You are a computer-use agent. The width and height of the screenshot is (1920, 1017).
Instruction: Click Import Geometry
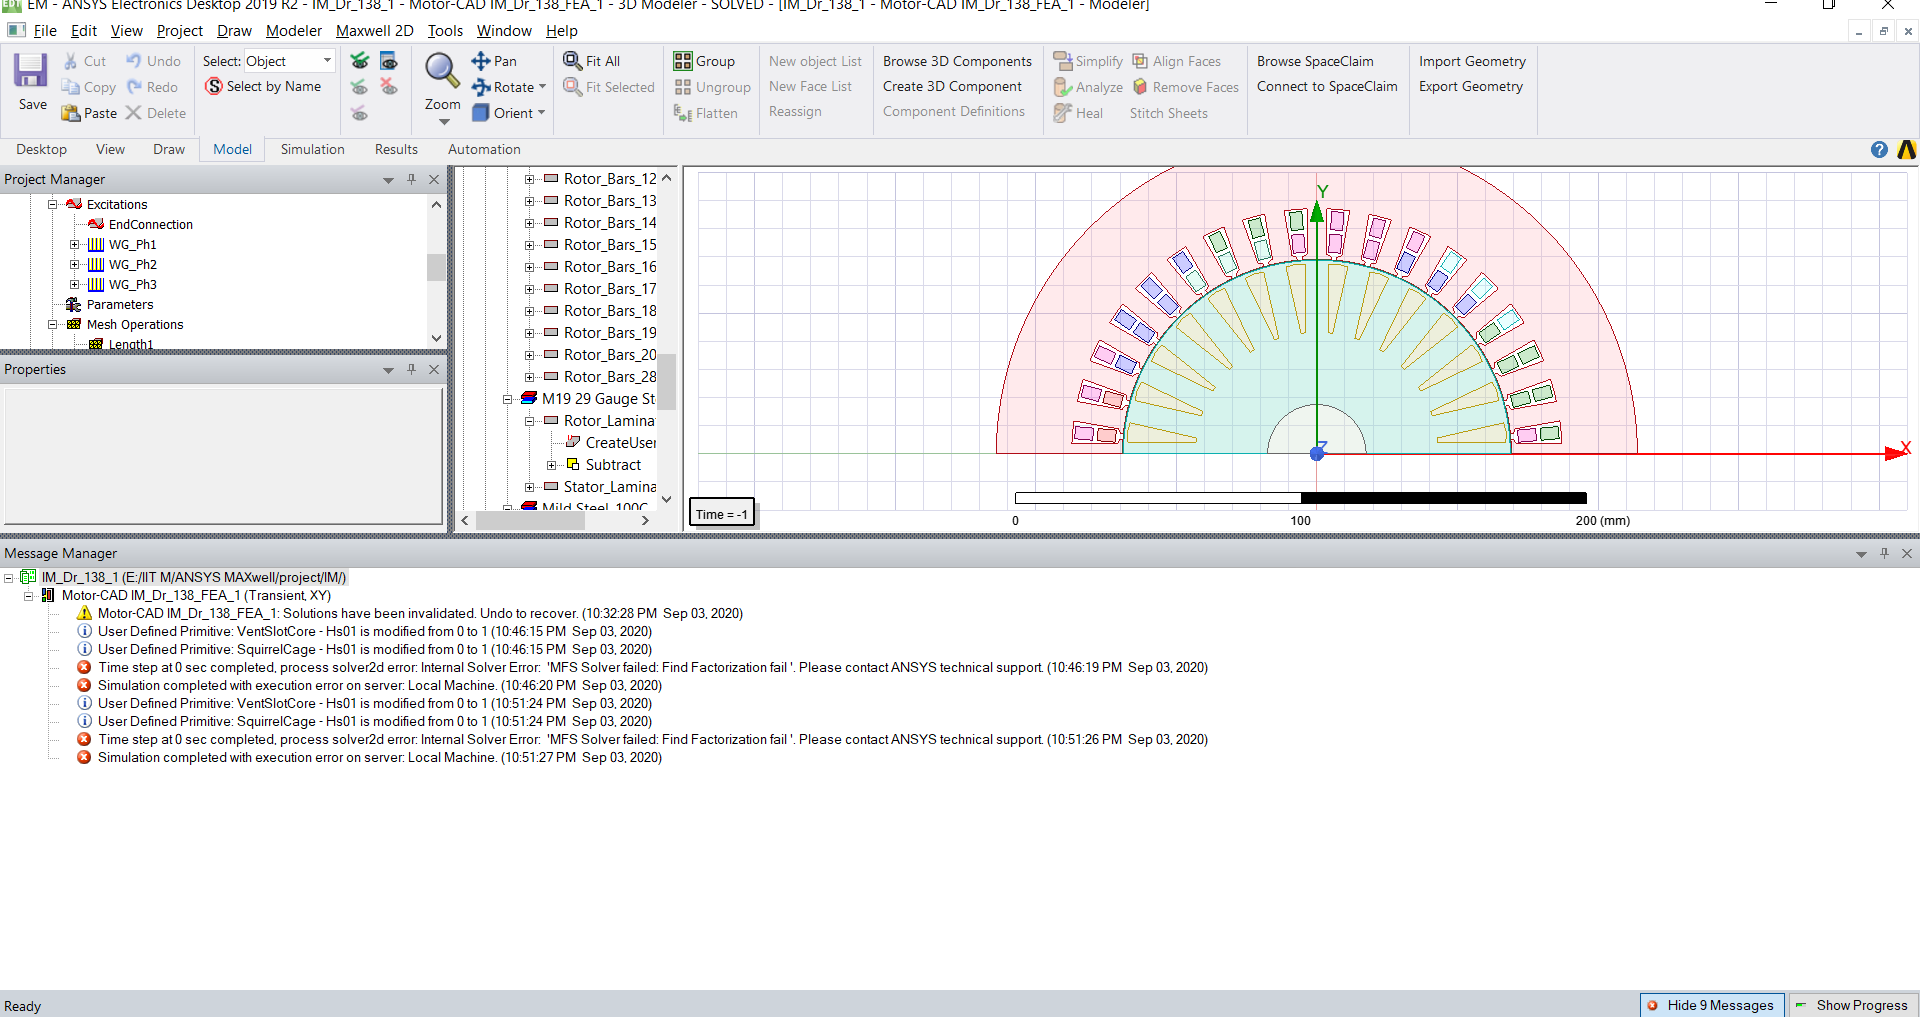click(1472, 61)
